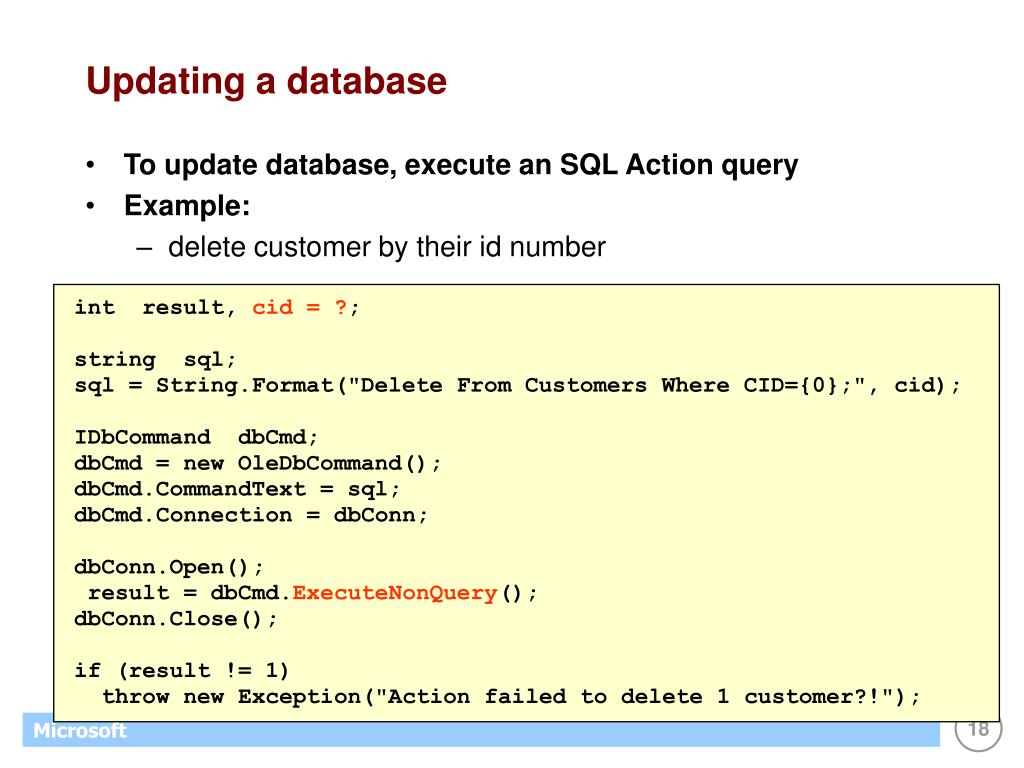Screen dimensions: 1024x768
Task: Click the slide number 18 circle
Action: (978, 731)
